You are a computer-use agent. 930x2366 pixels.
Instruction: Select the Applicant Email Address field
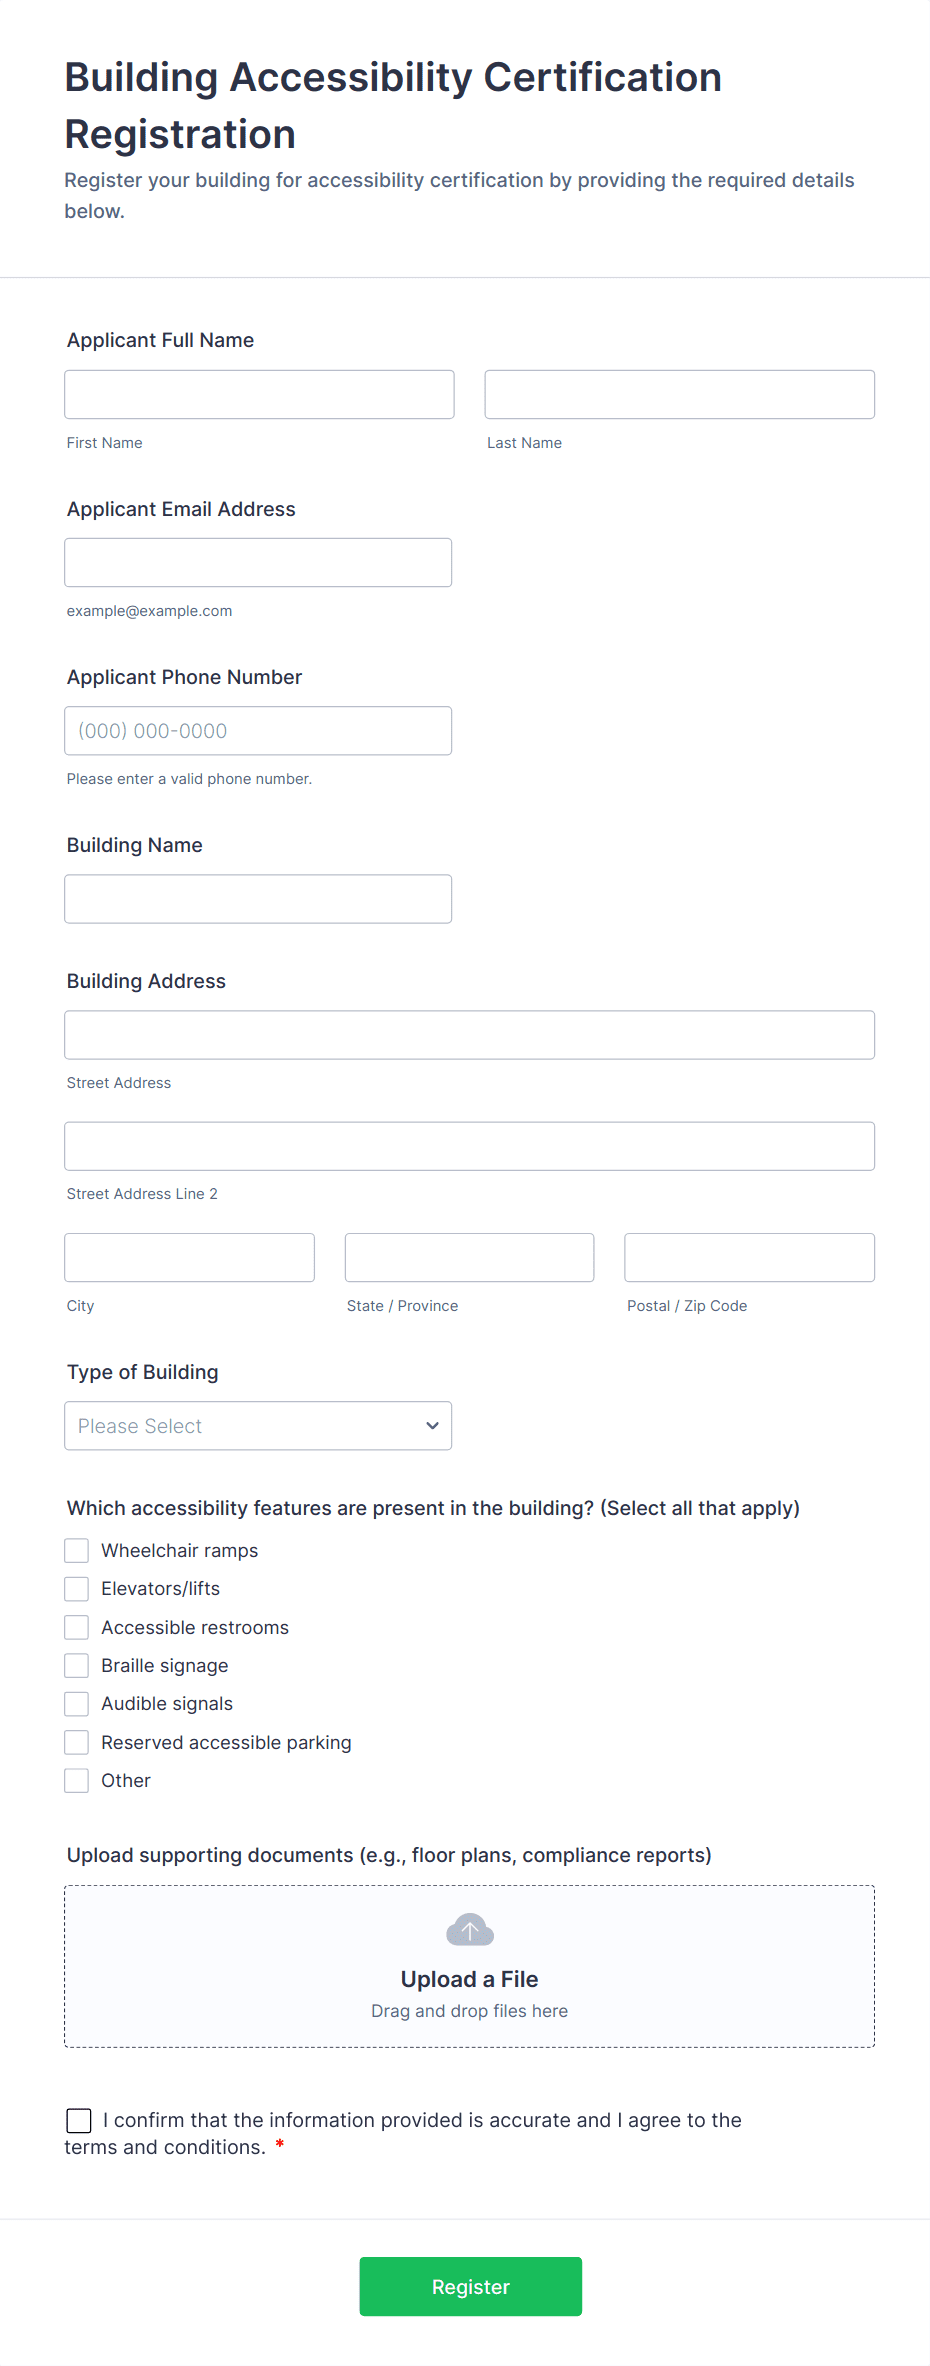coord(257,562)
